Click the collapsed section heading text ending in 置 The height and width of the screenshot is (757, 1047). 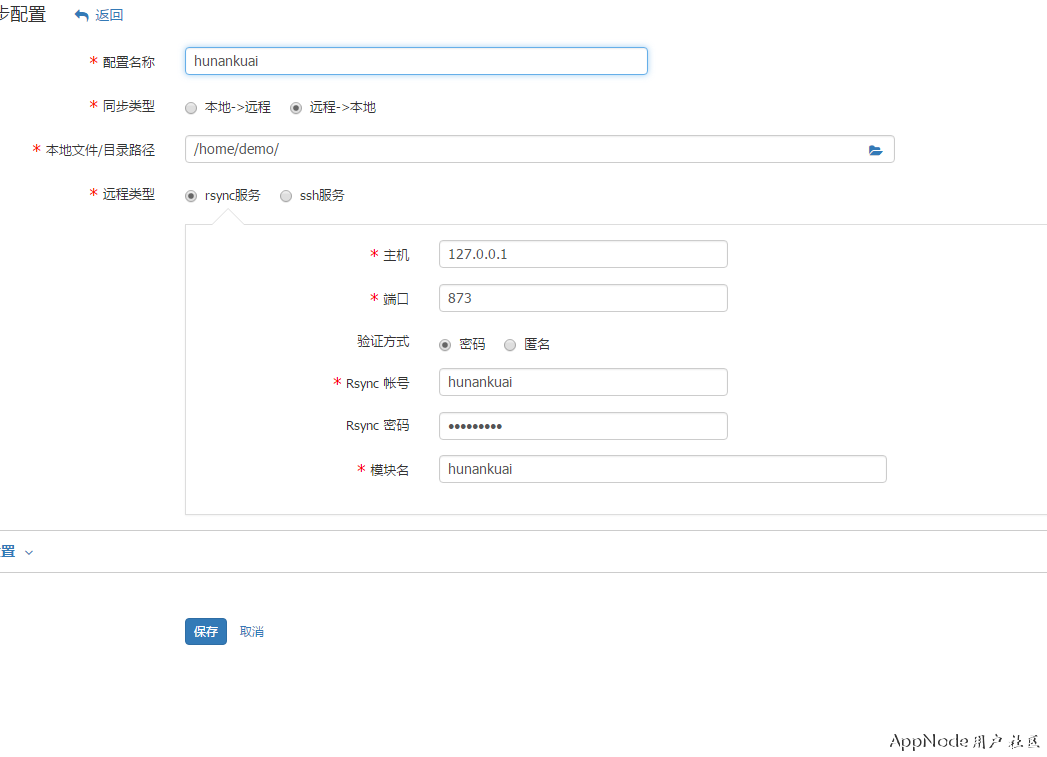tap(7, 552)
